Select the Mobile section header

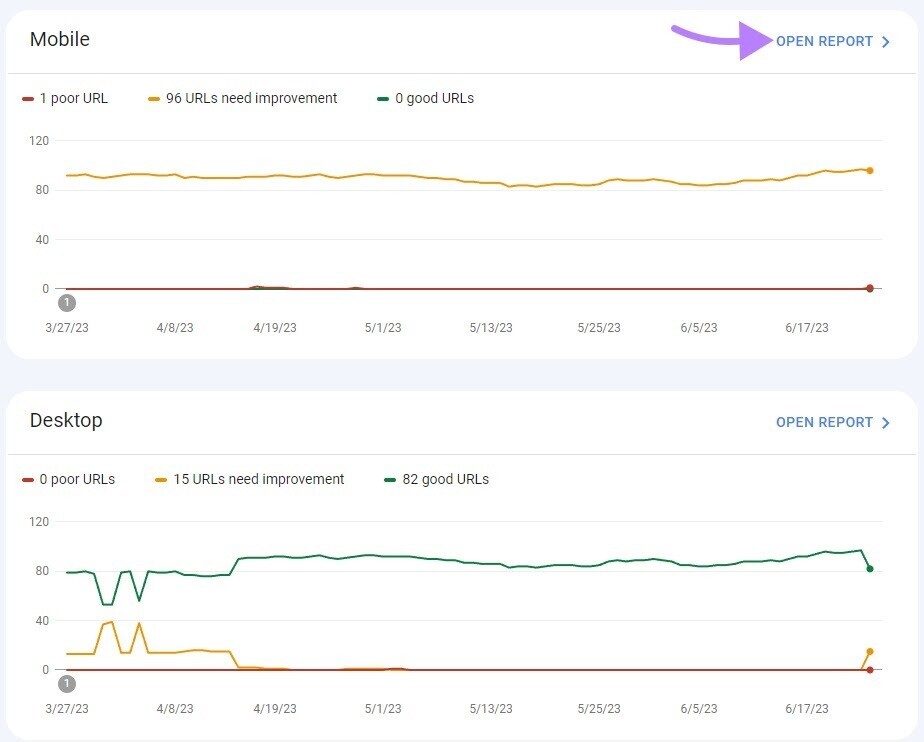point(59,39)
